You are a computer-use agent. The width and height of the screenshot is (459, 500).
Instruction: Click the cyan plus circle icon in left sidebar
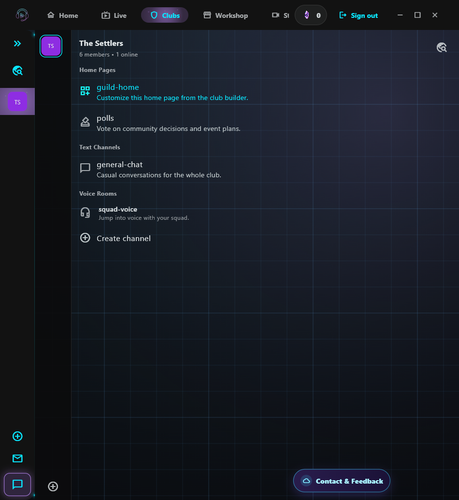tap(17, 436)
